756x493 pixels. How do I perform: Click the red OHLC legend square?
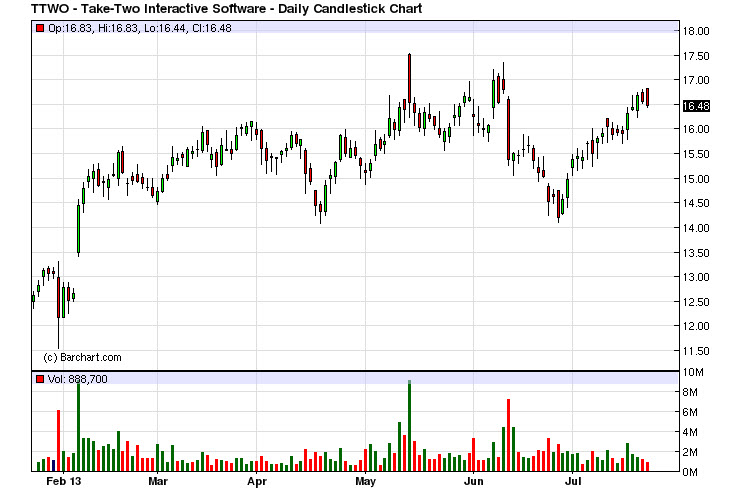[40, 28]
